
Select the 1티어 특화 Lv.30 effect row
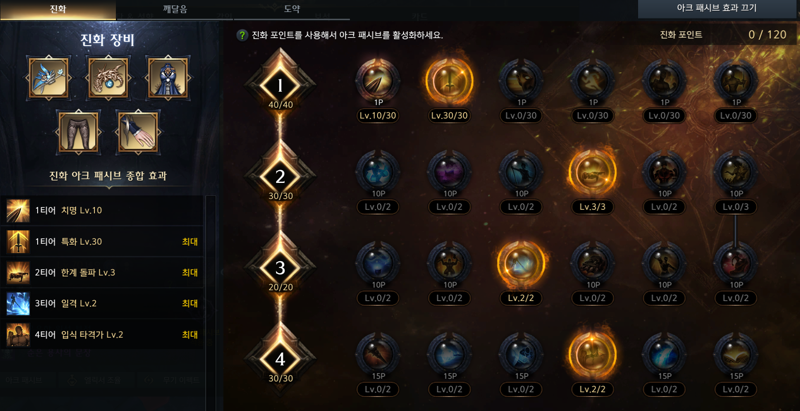coord(102,242)
